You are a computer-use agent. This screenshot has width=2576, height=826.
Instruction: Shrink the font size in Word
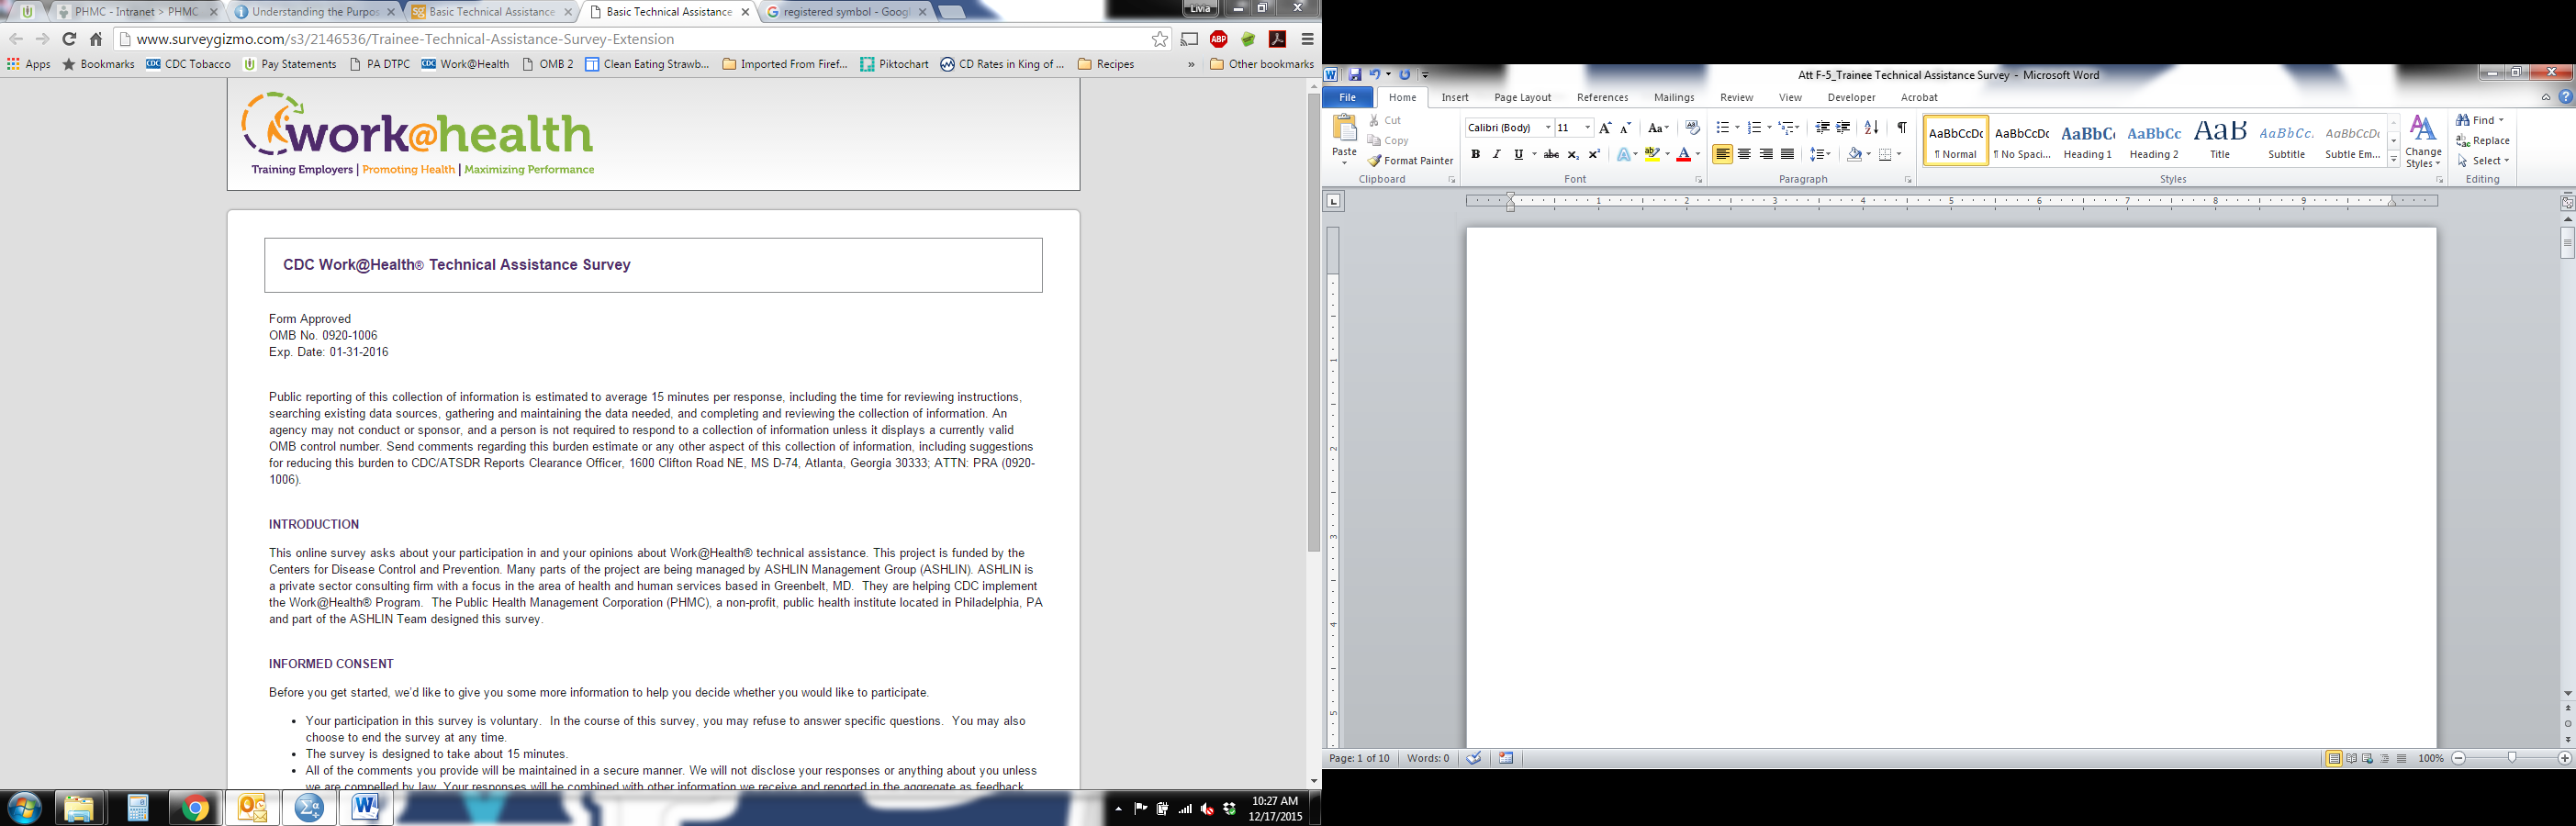(x=1625, y=128)
